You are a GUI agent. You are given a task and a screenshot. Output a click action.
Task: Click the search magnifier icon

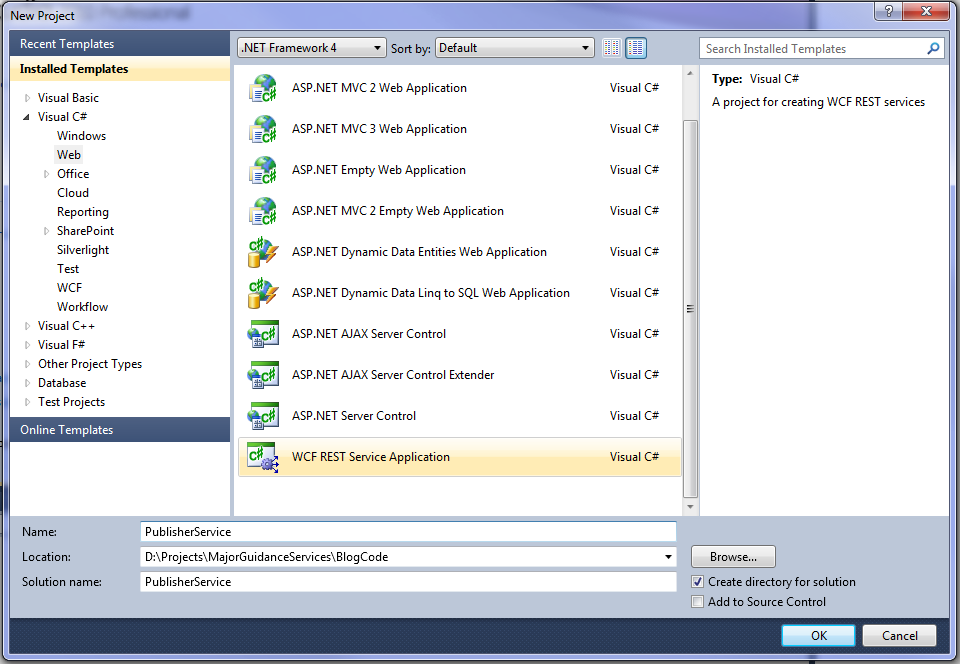[x=933, y=48]
